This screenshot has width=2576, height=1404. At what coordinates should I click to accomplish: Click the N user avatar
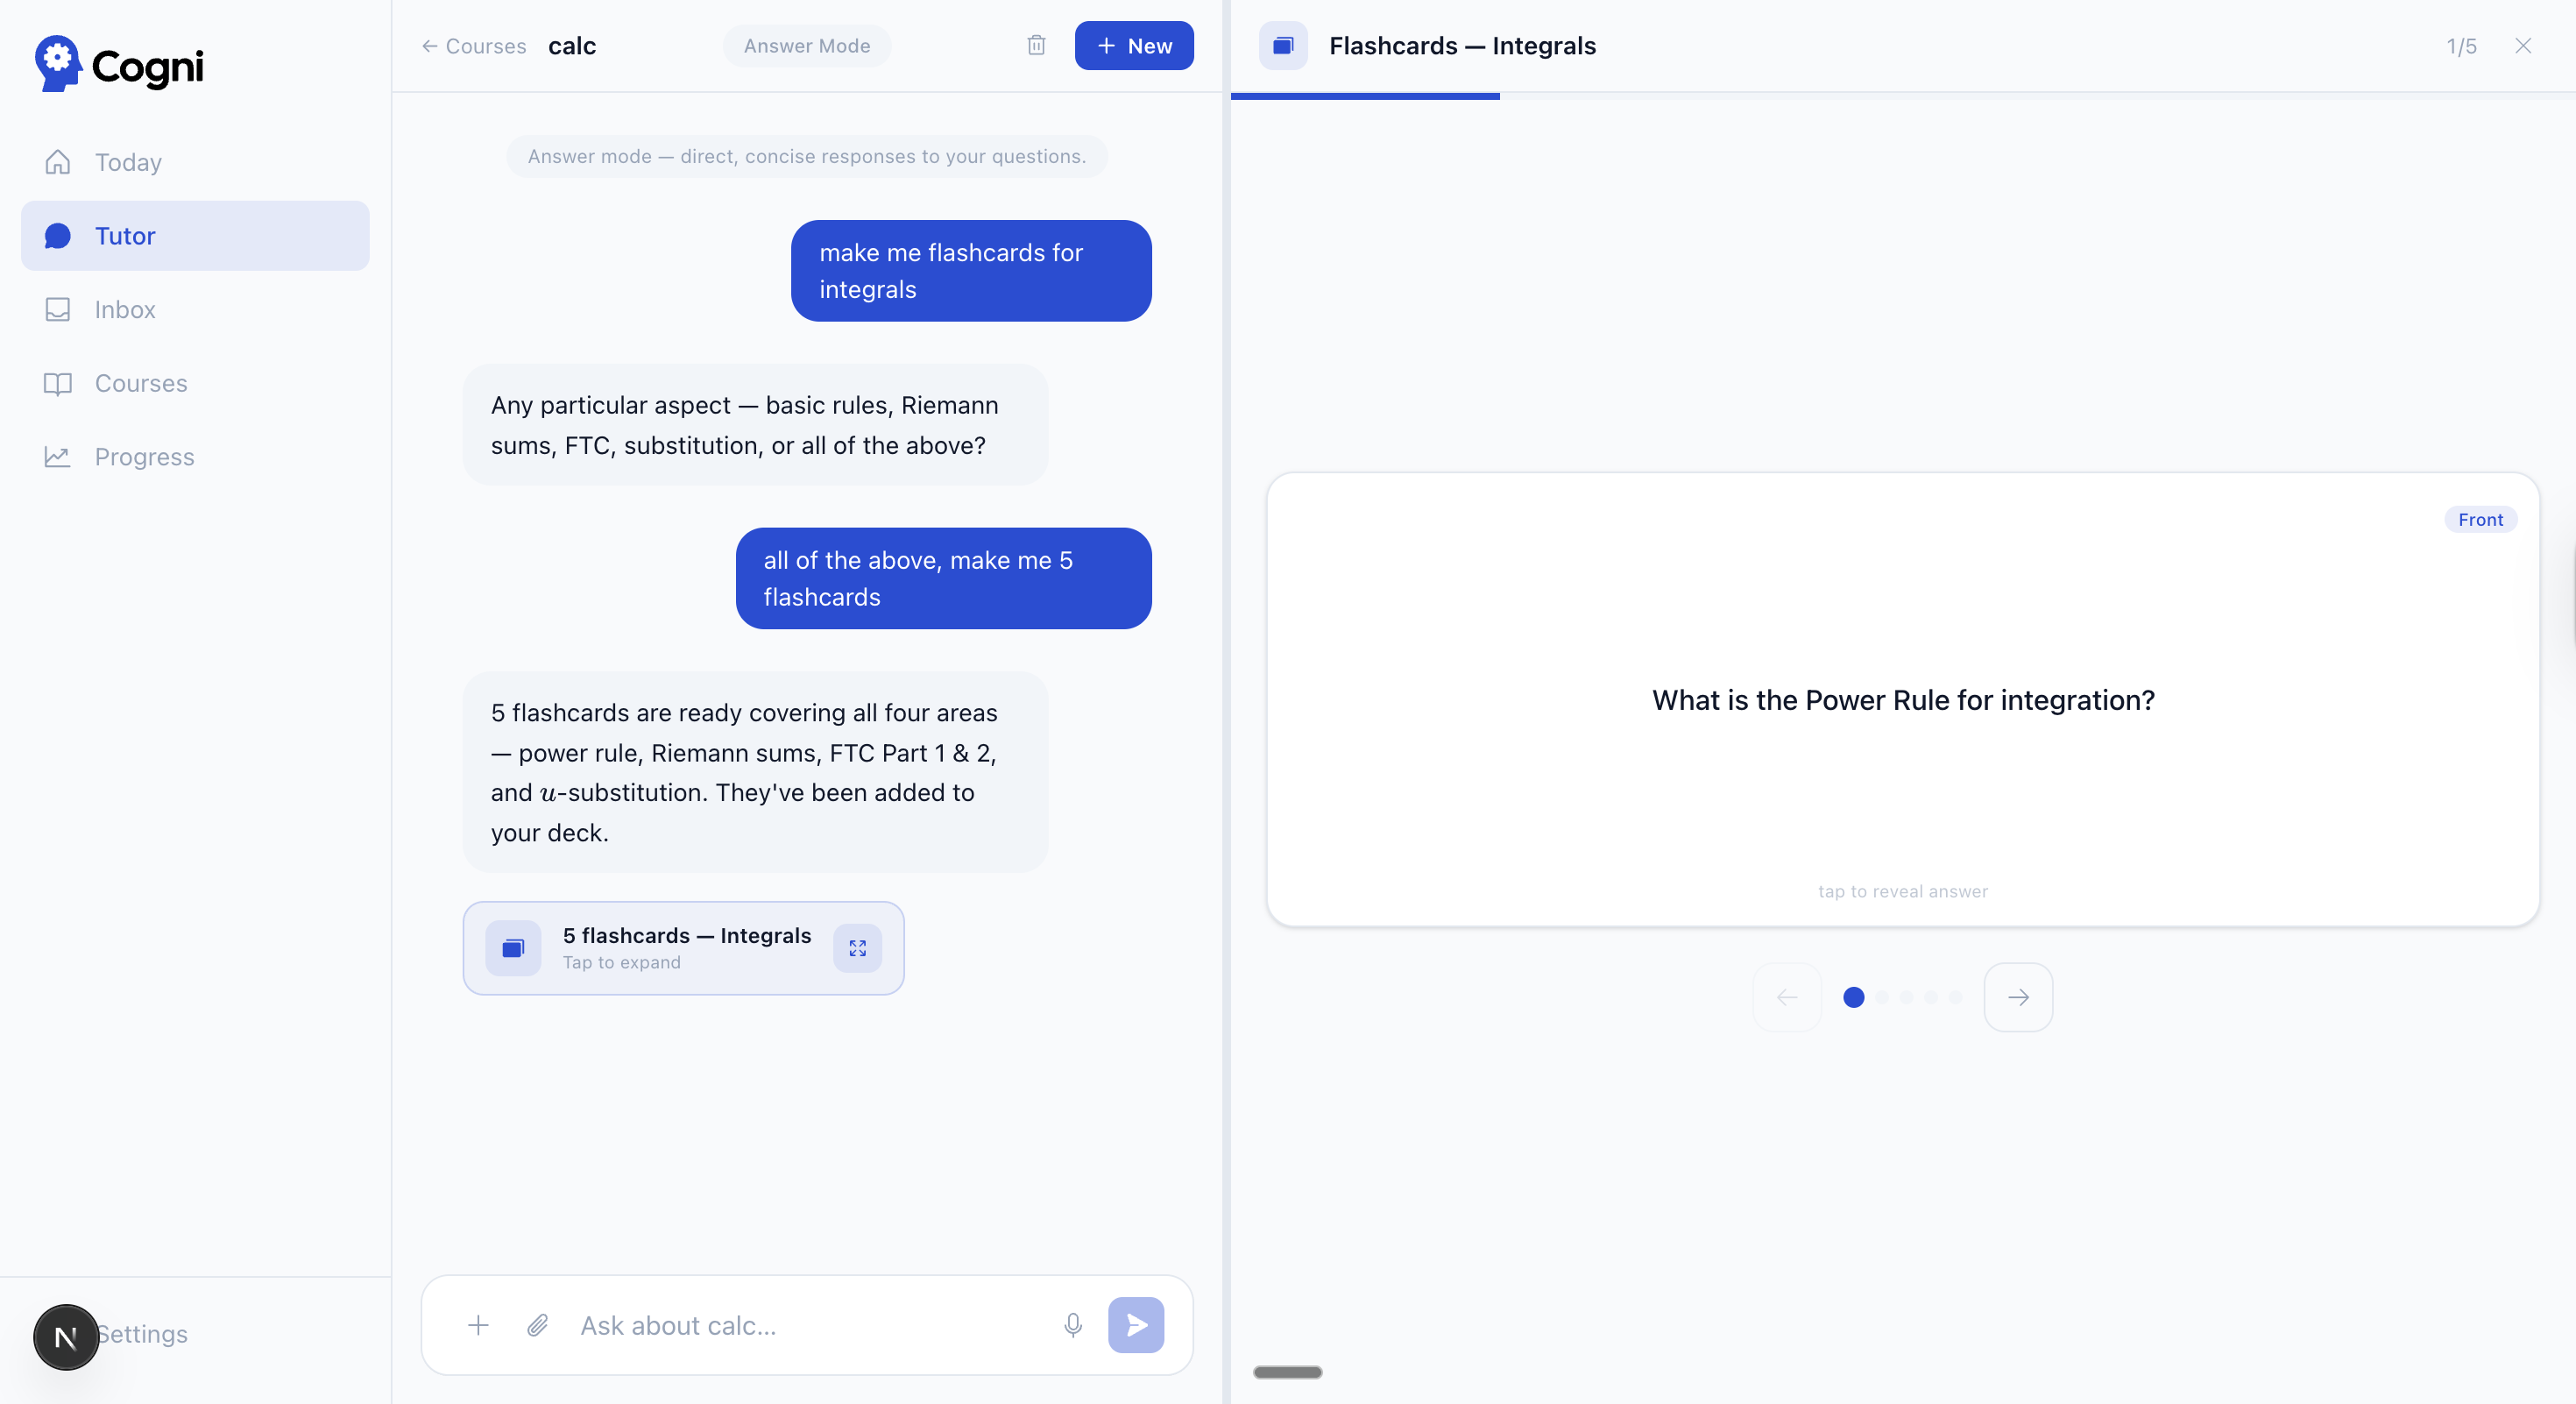[x=66, y=1337]
